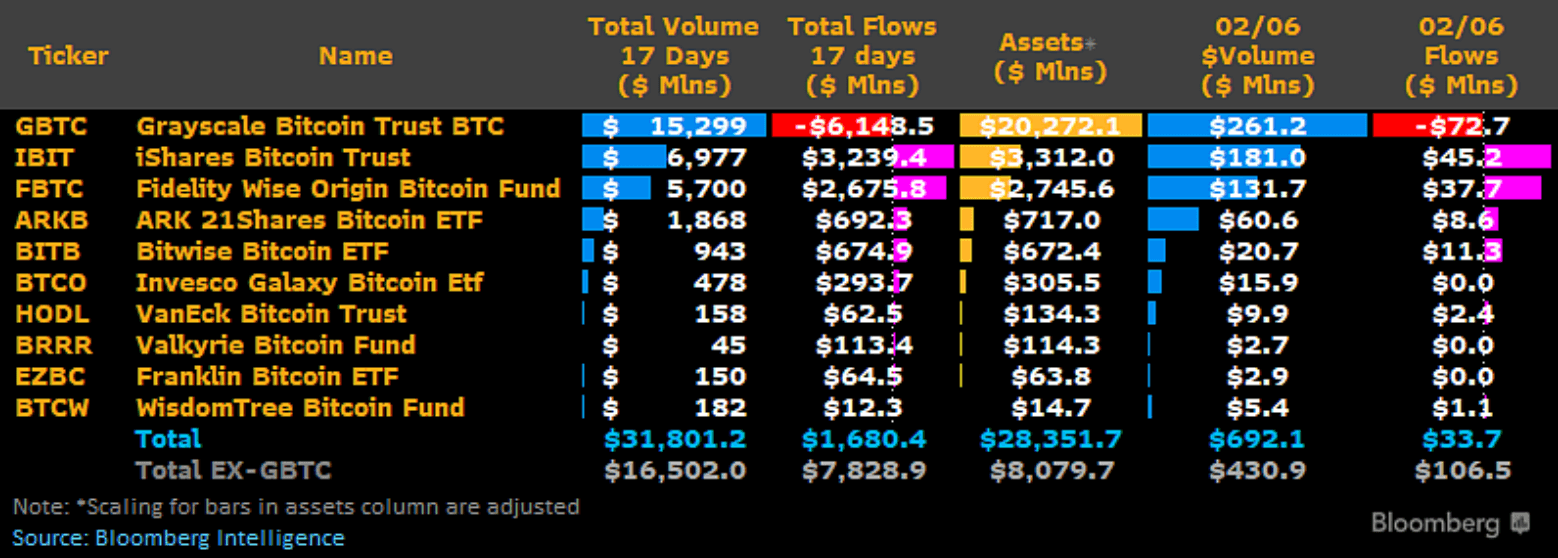Select the HODL ticker

coord(51,313)
